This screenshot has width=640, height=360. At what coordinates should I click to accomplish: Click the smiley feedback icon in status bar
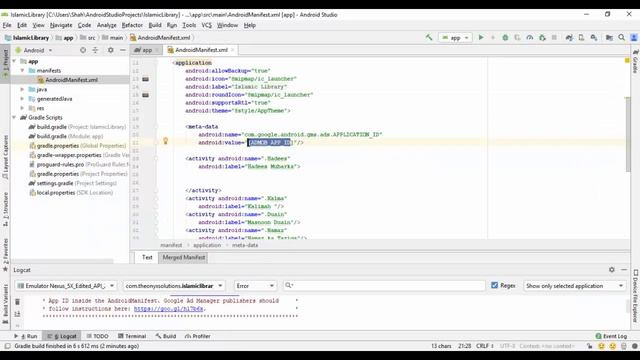[601, 346]
